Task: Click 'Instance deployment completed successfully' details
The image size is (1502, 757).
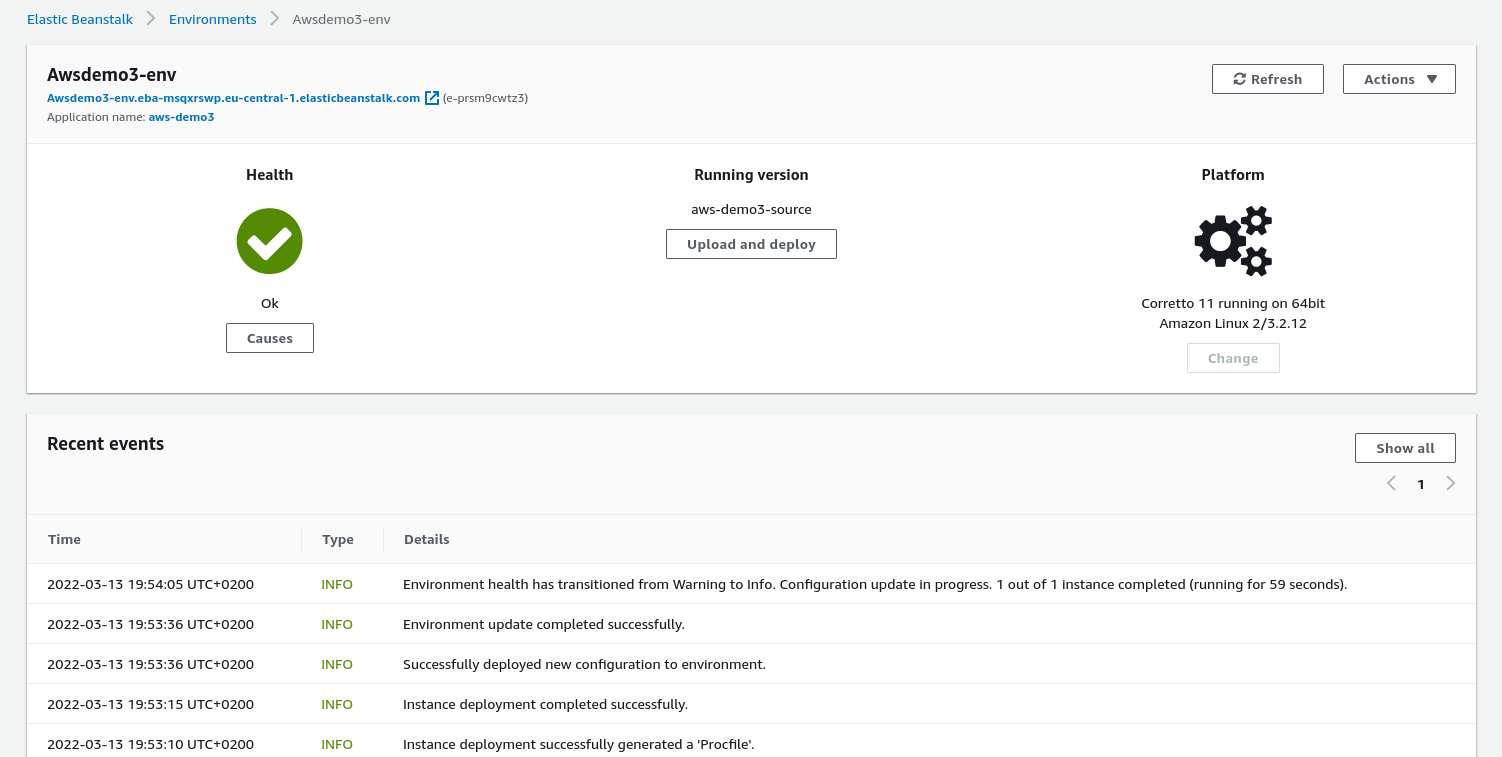Action: [x=545, y=704]
